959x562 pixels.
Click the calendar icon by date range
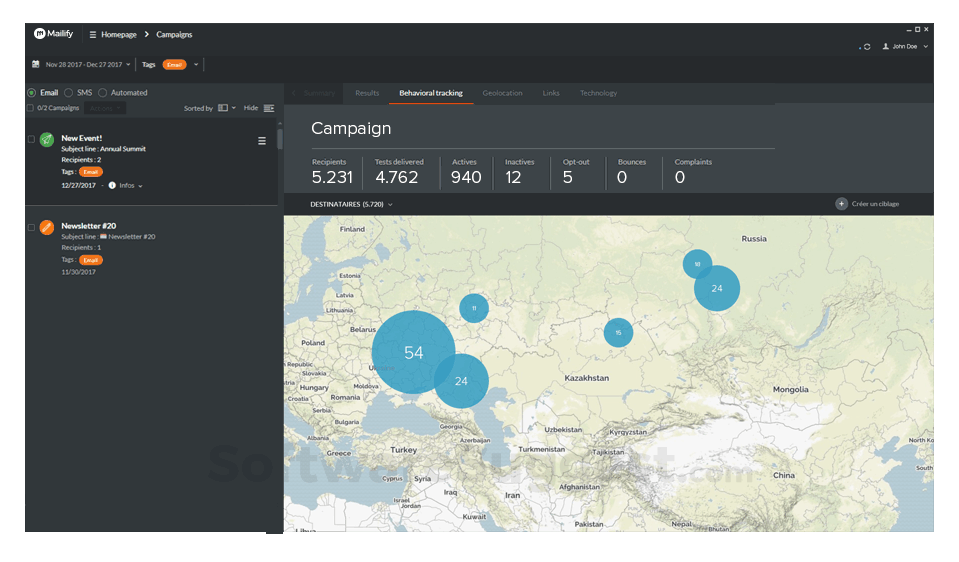point(36,65)
